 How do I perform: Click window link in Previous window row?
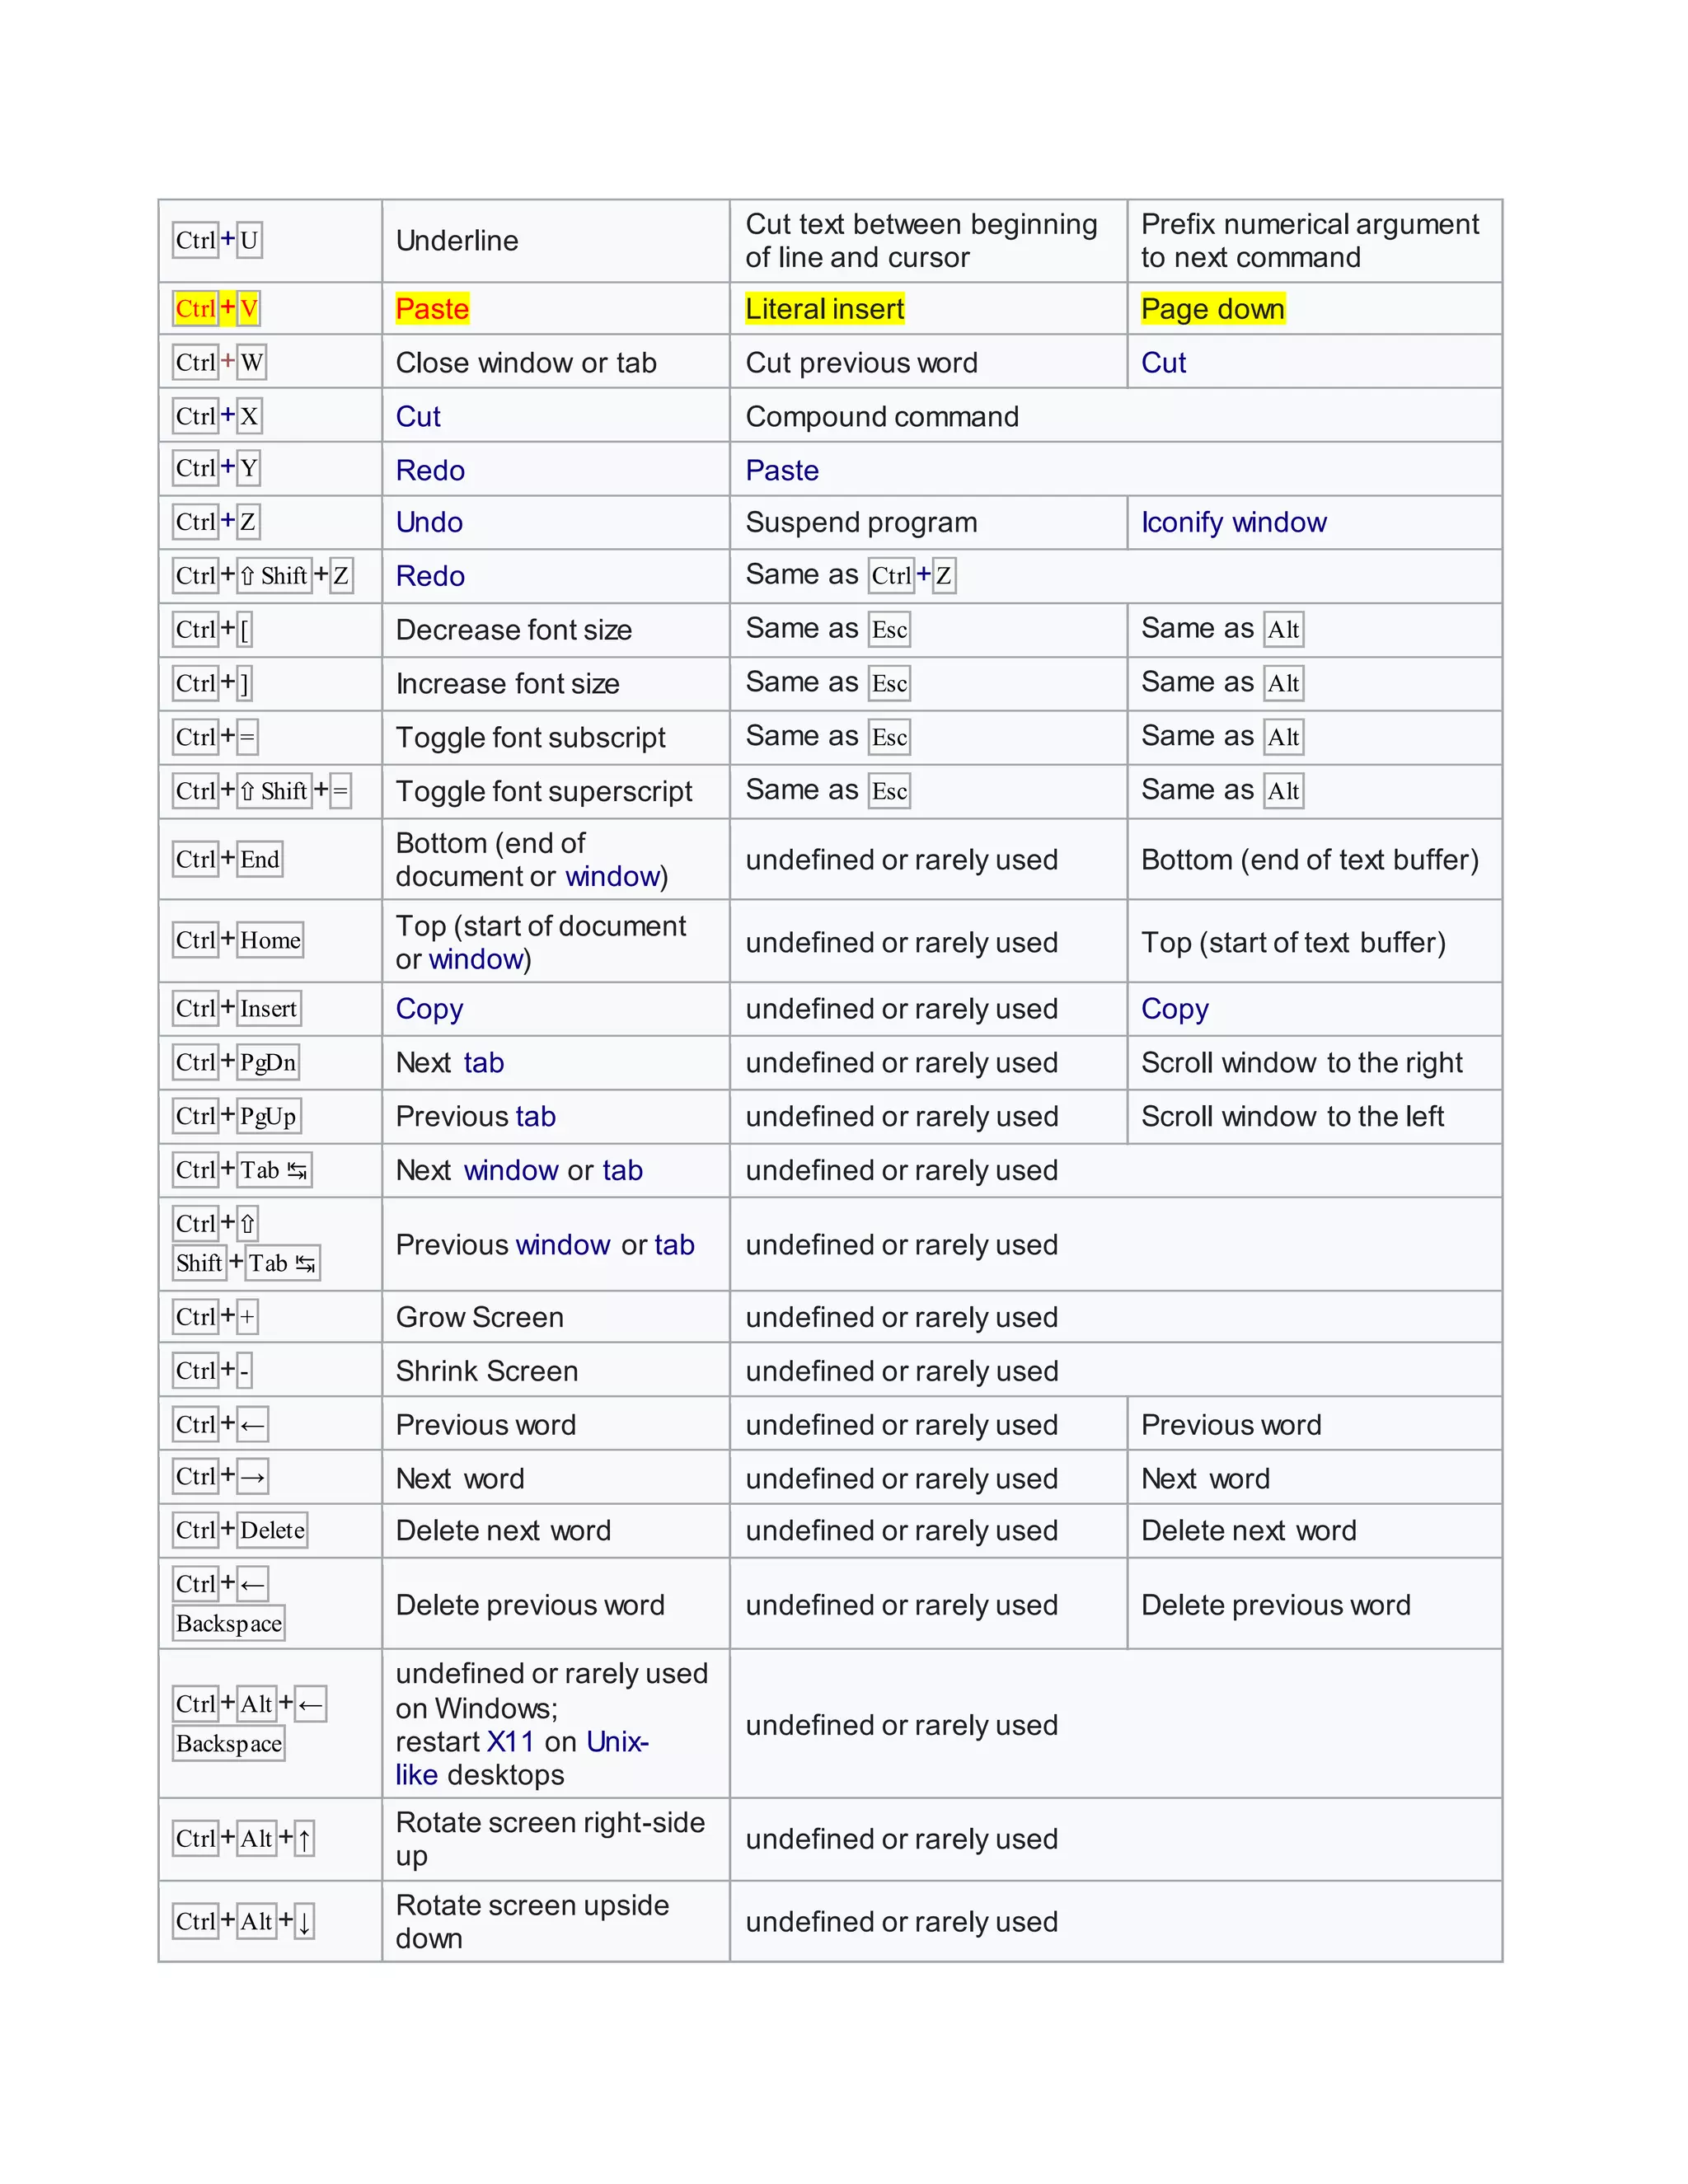(563, 1245)
